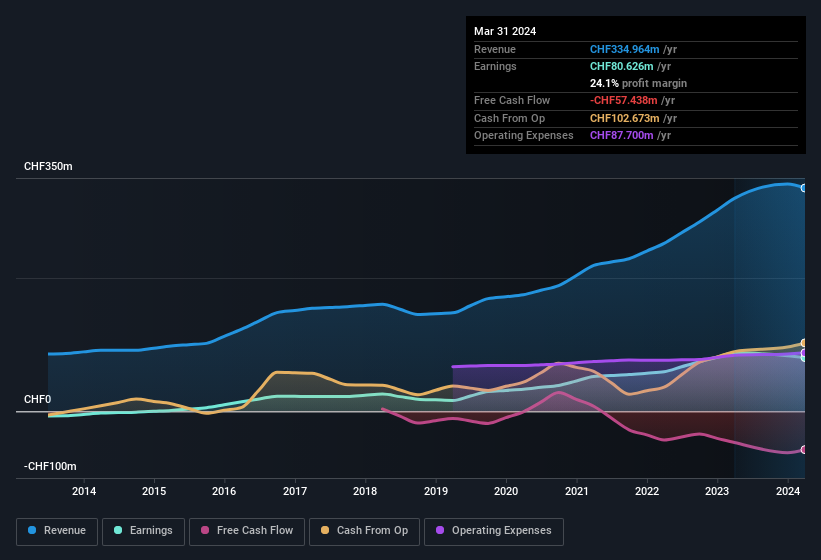Select the Revenue endpoint marker on chart
Viewport: 821px width, 560px height.
(804, 188)
